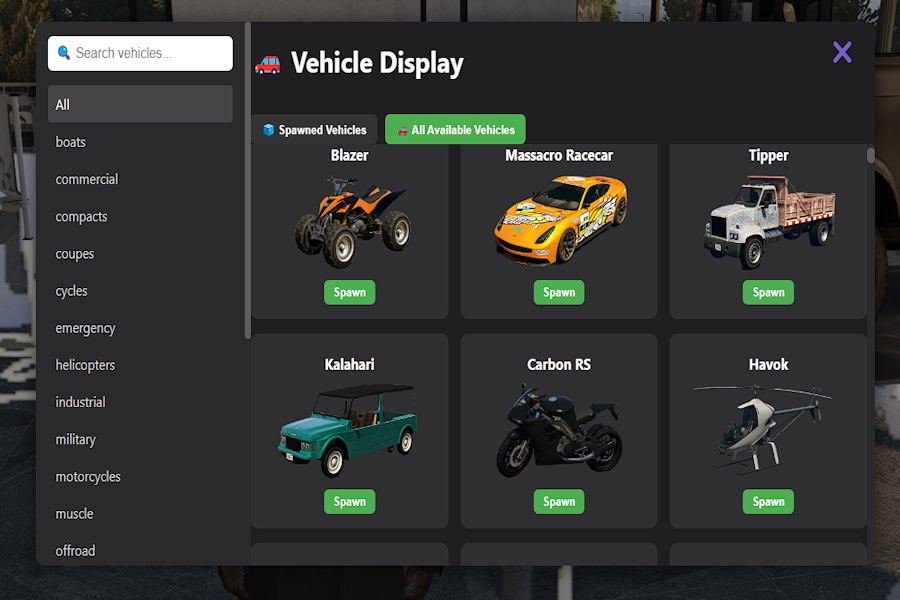Click the Carbon RS title text
The height and width of the screenshot is (600, 900).
coord(559,365)
